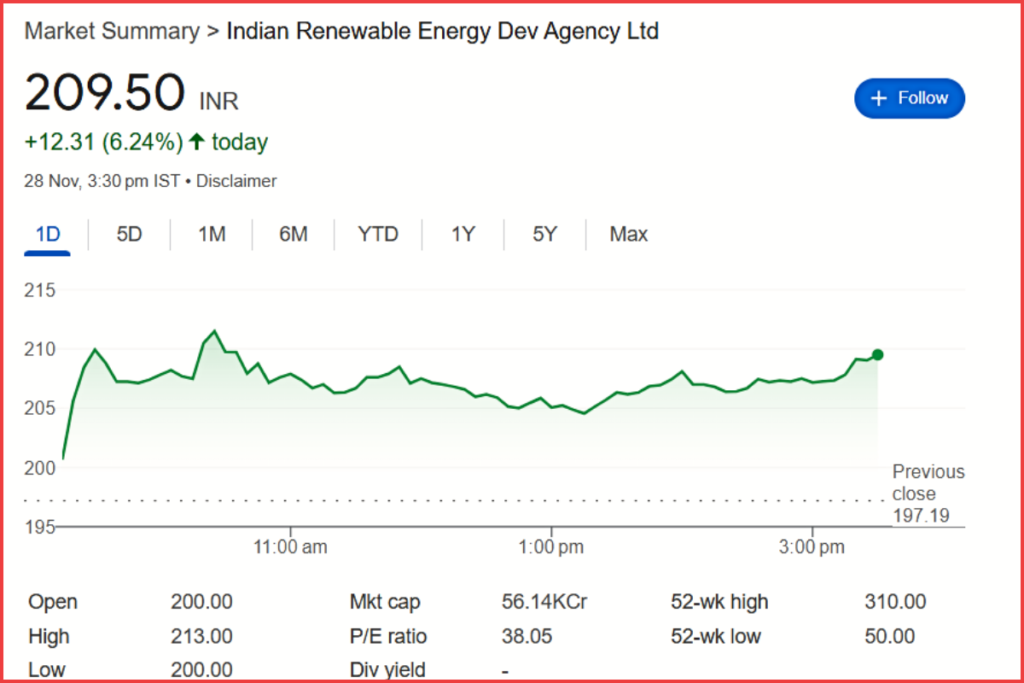
Task: Click the High value 213.00
Action: click(x=202, y=636)
